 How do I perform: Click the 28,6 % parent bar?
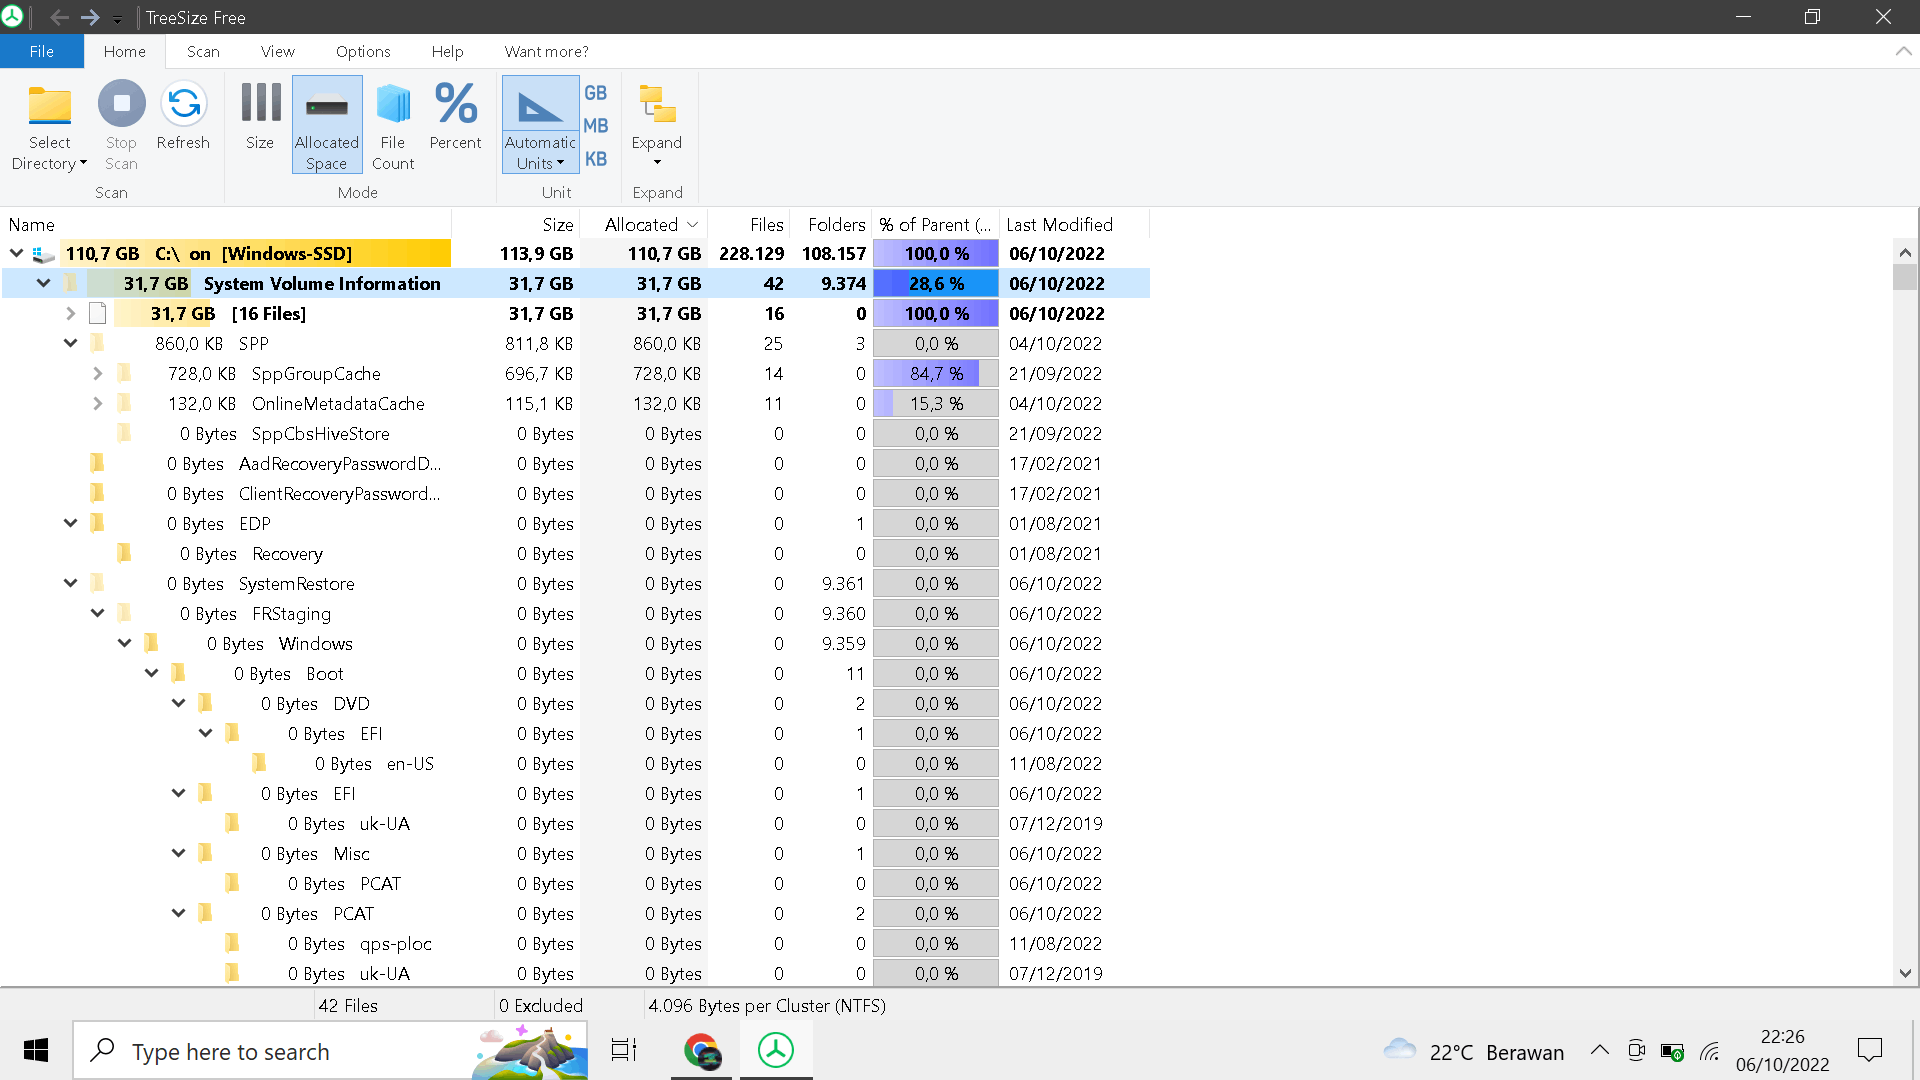[x=936, y=284]
